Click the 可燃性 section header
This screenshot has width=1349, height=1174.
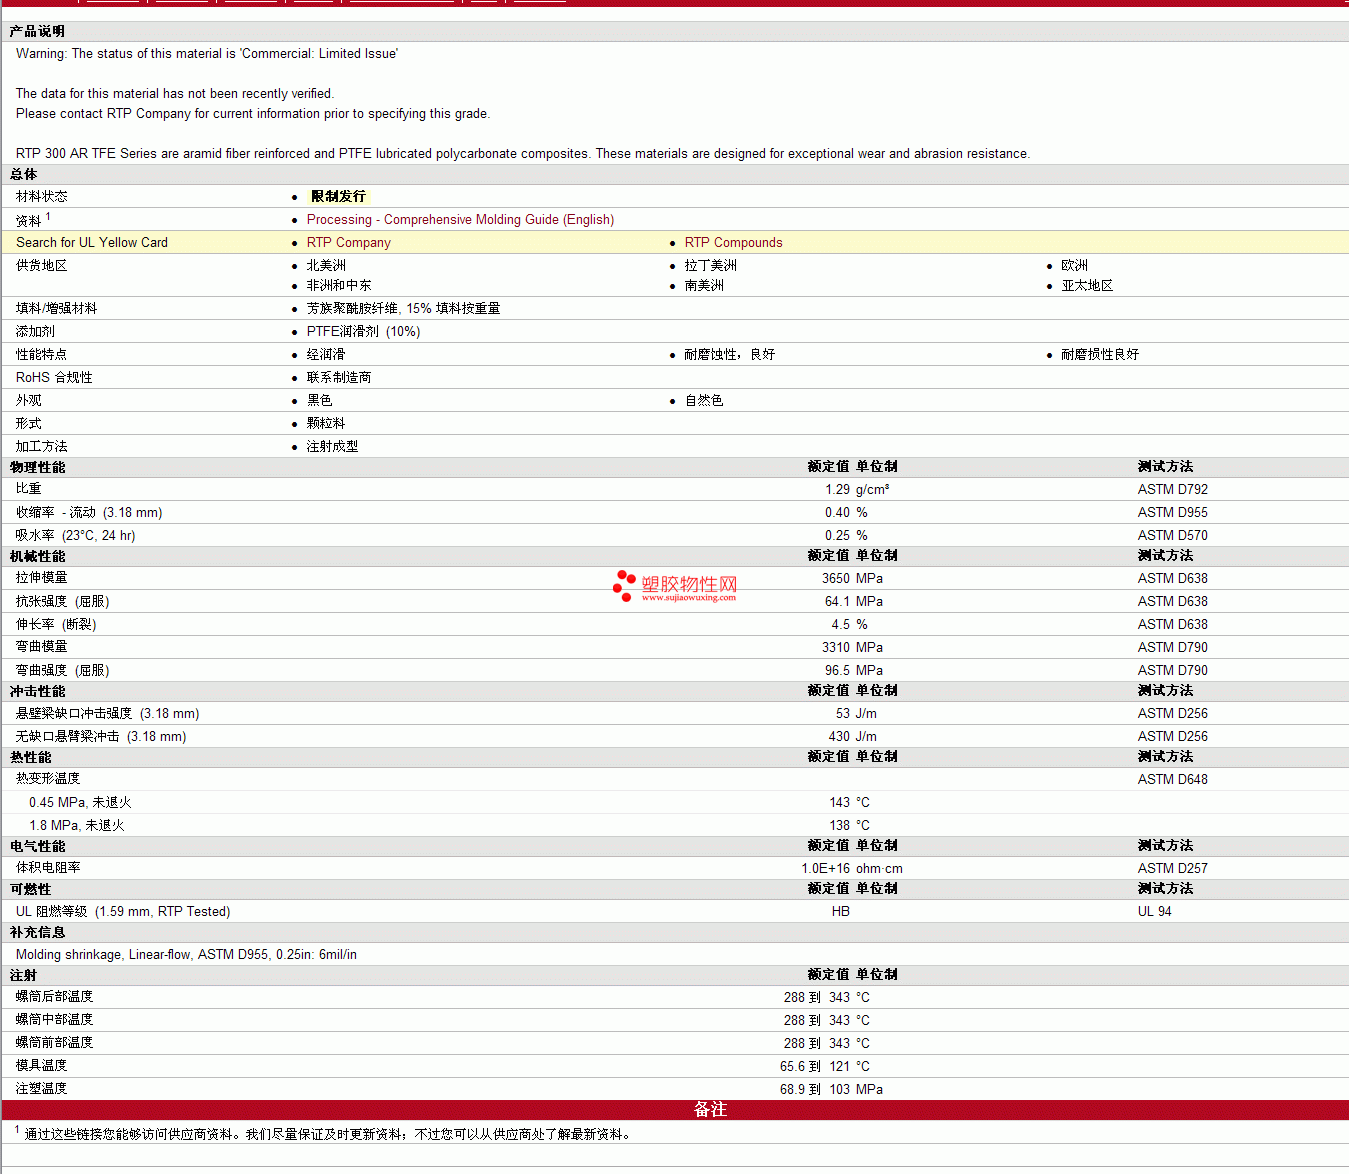(x=30, y=889)
